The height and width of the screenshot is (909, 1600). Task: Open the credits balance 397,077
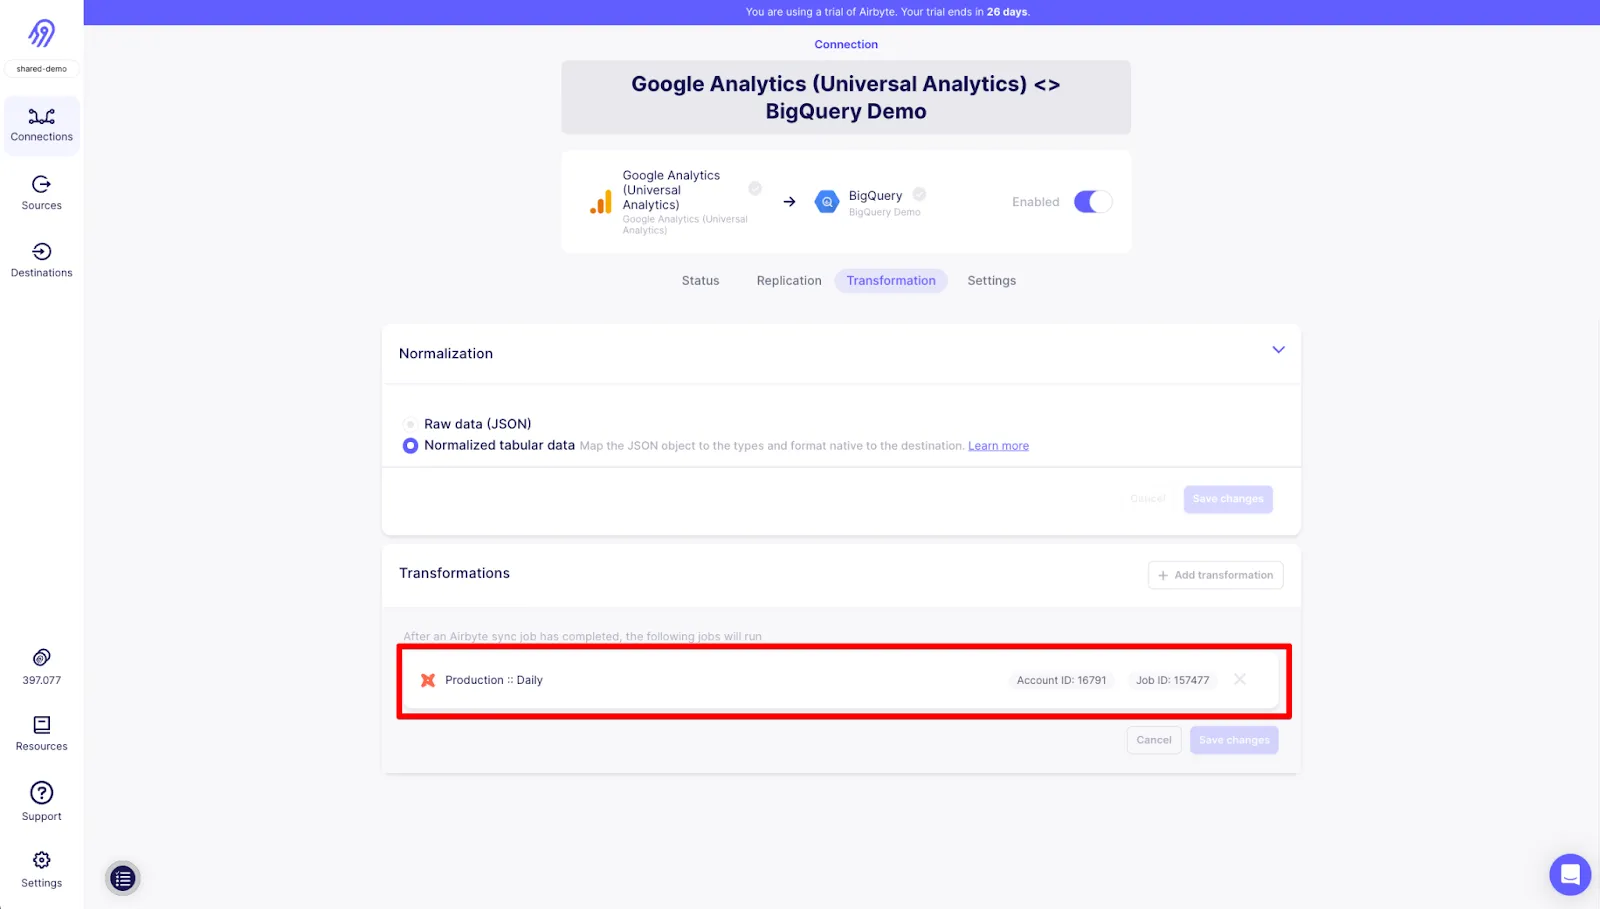pos(42,667)
